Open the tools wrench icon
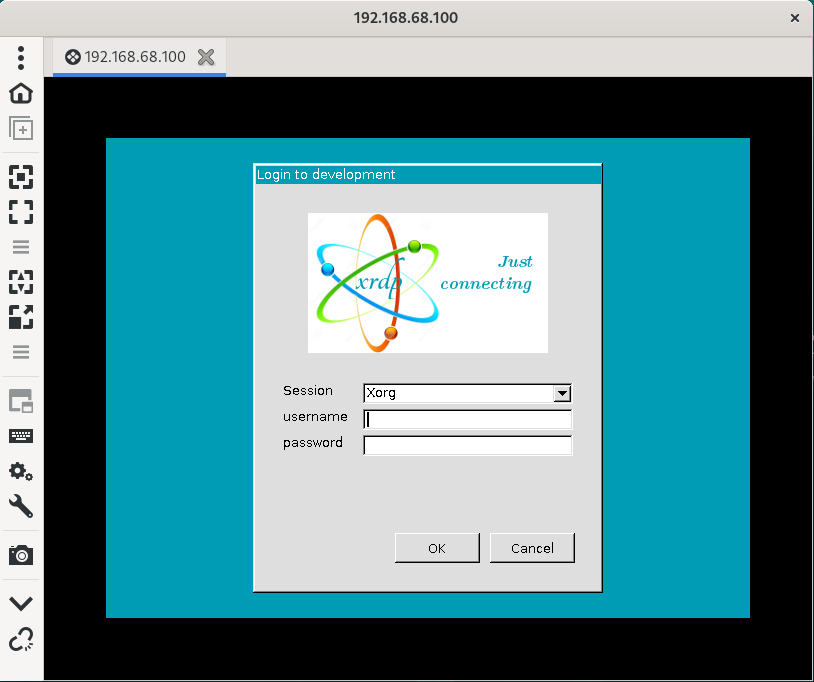The height and width of the screenshot is (682, 814). (21, 506)
